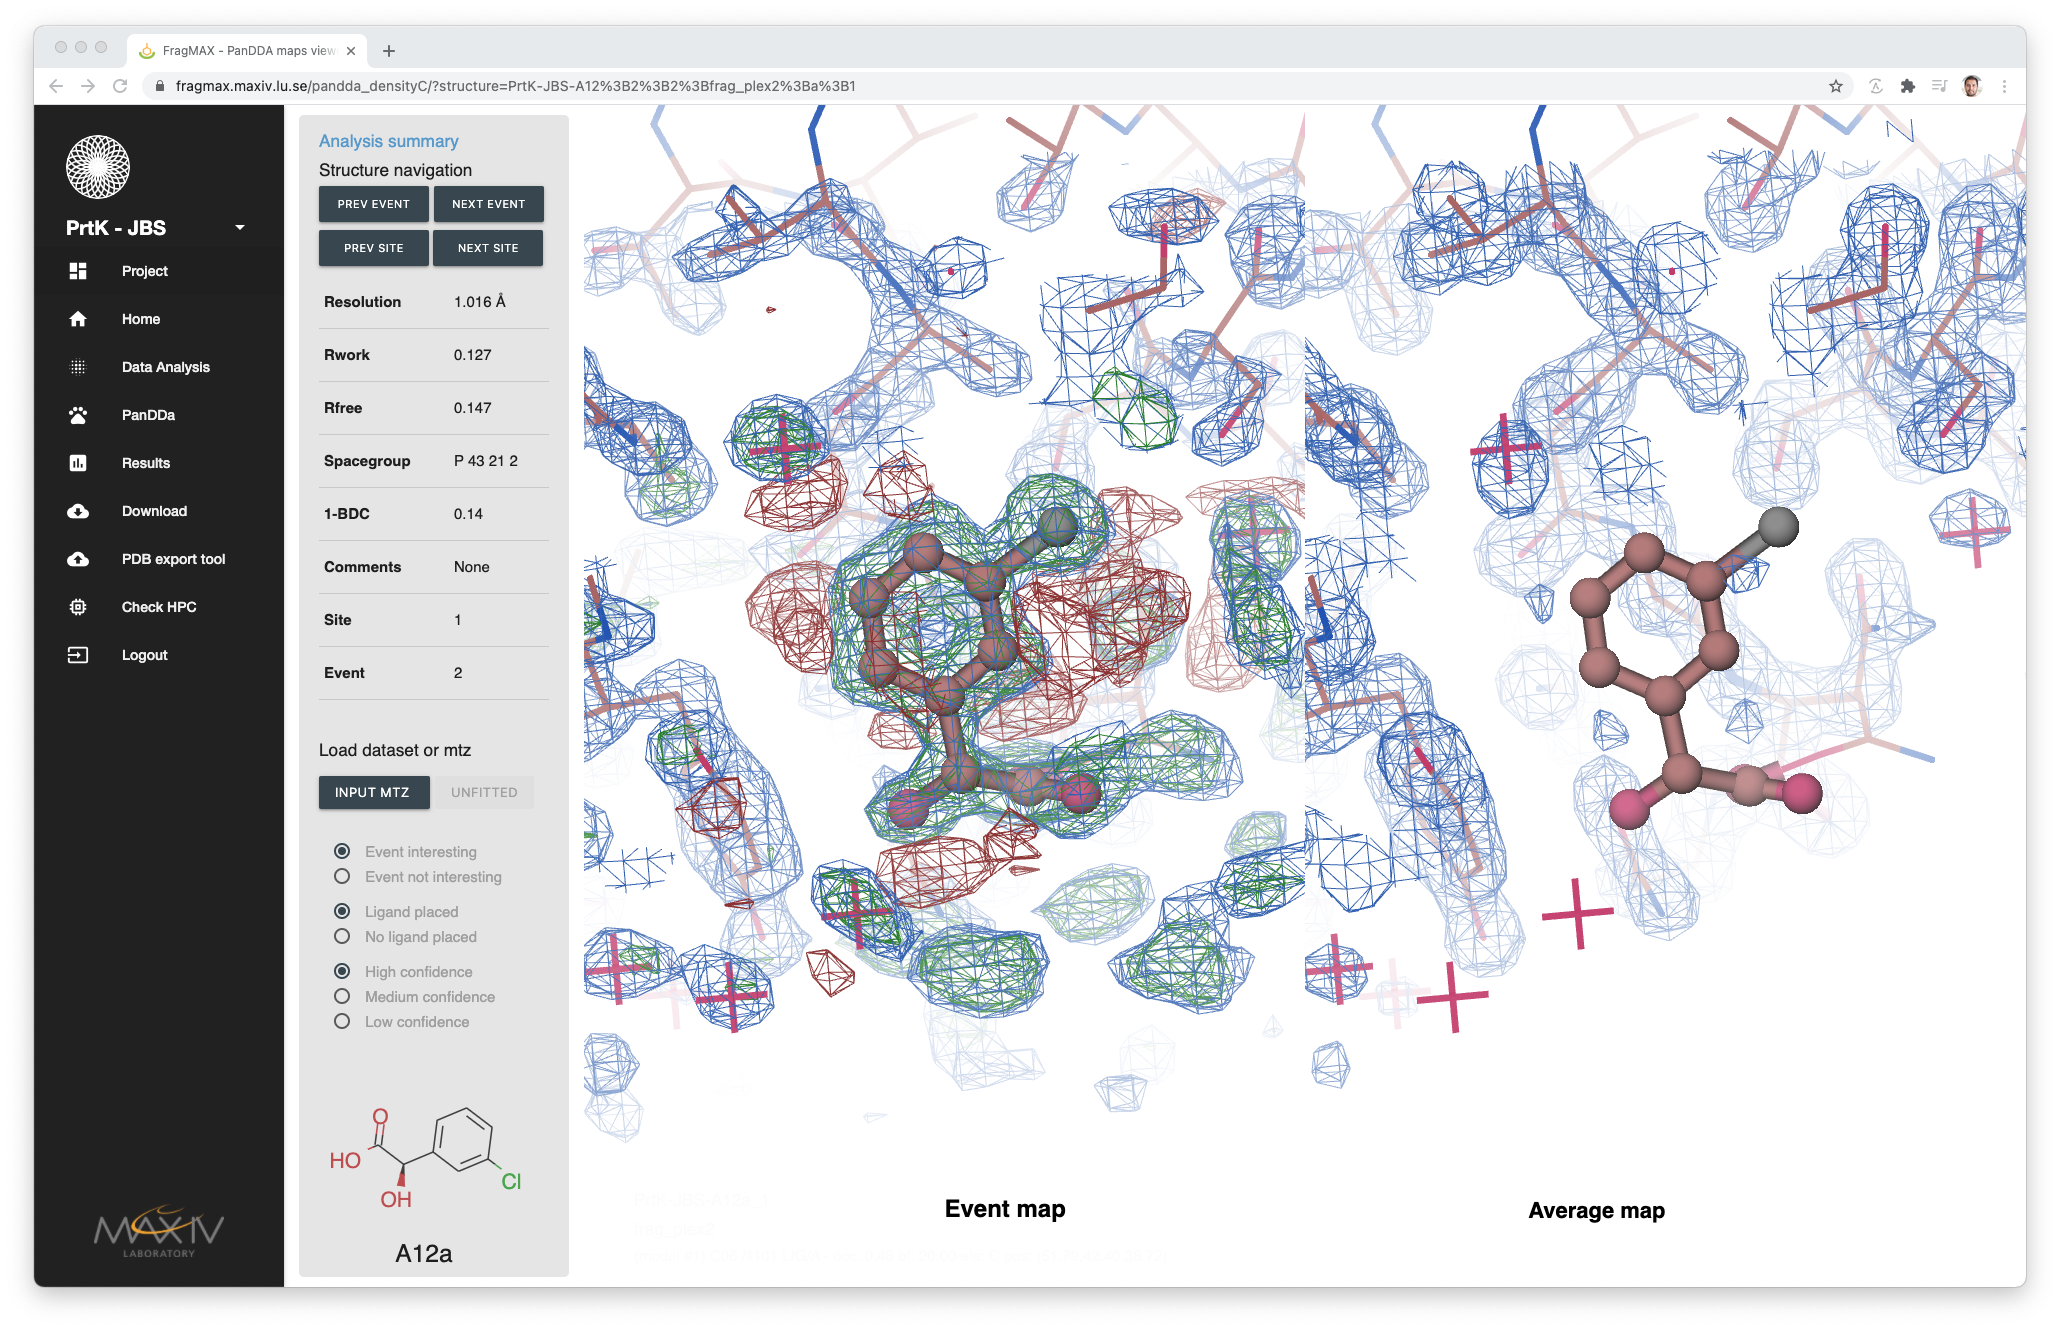Open Results chart icon
The width and height of the screenshot is (2060, 1329).
78,463
